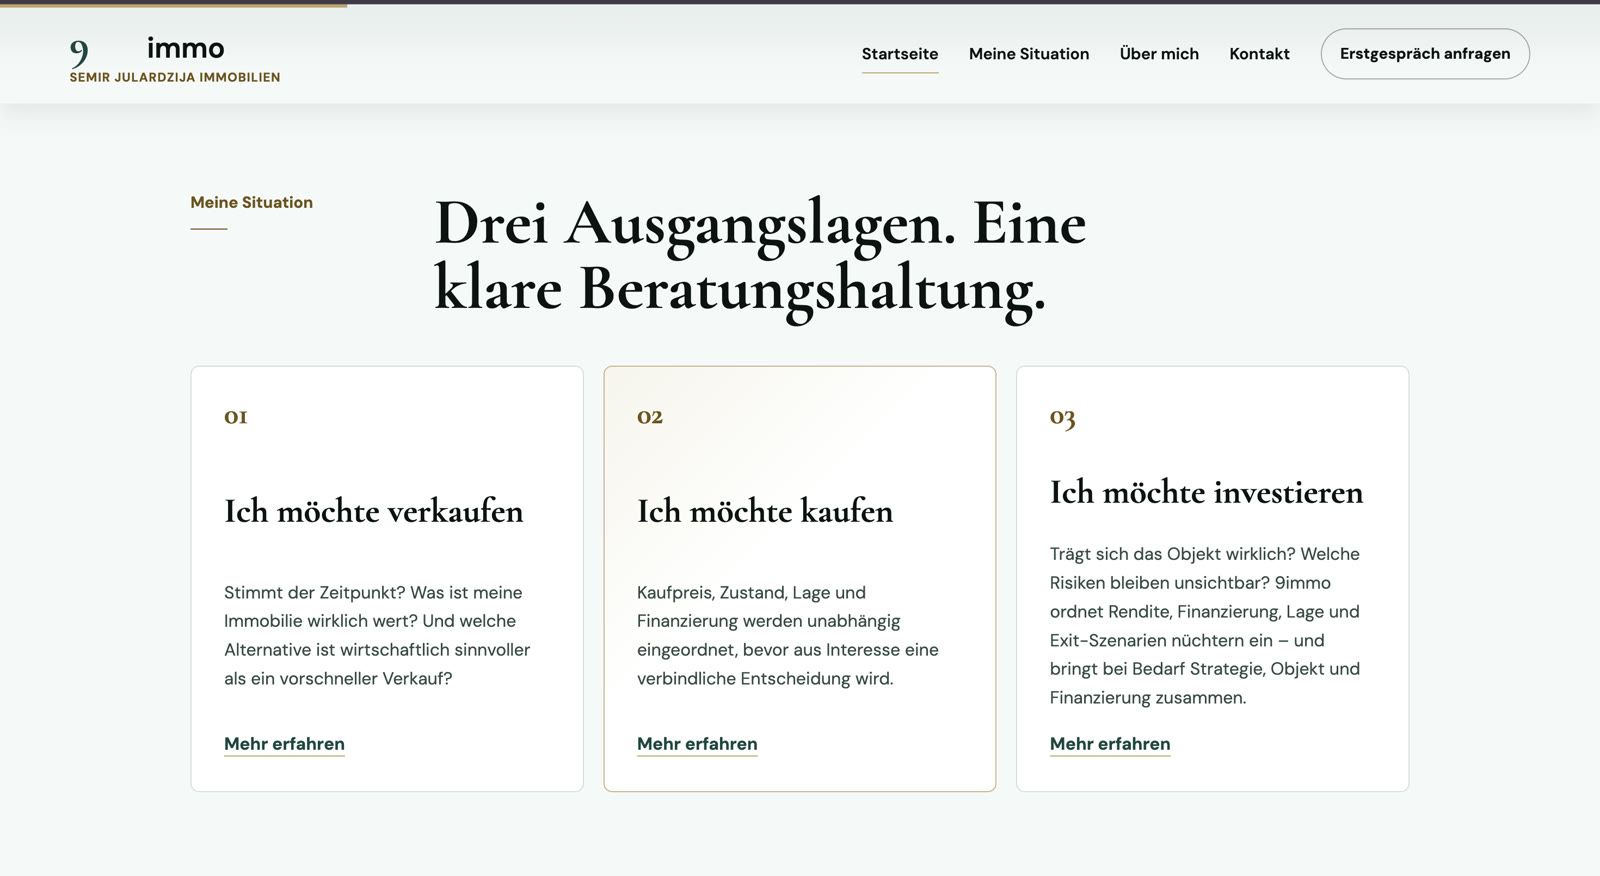
Task: Open the Startseite menu item
Action: (900, 54)
